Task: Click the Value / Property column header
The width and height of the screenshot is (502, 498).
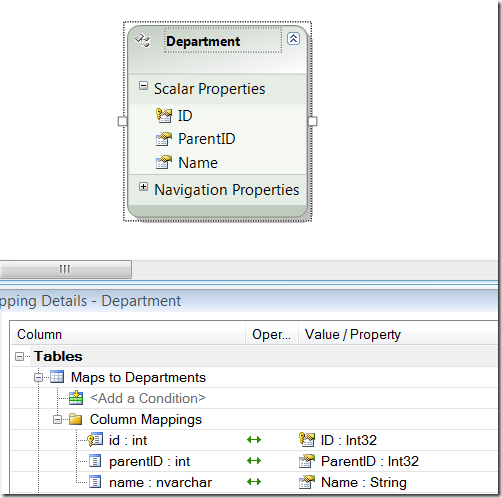Action: (353, 334)
